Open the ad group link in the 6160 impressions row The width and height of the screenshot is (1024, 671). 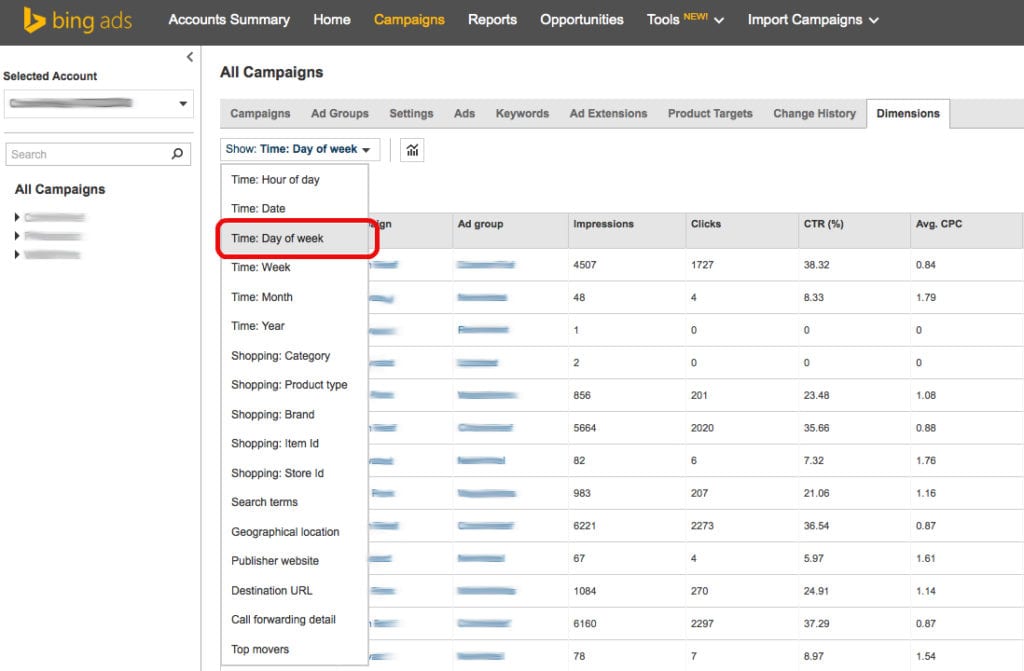coord(484,624)
